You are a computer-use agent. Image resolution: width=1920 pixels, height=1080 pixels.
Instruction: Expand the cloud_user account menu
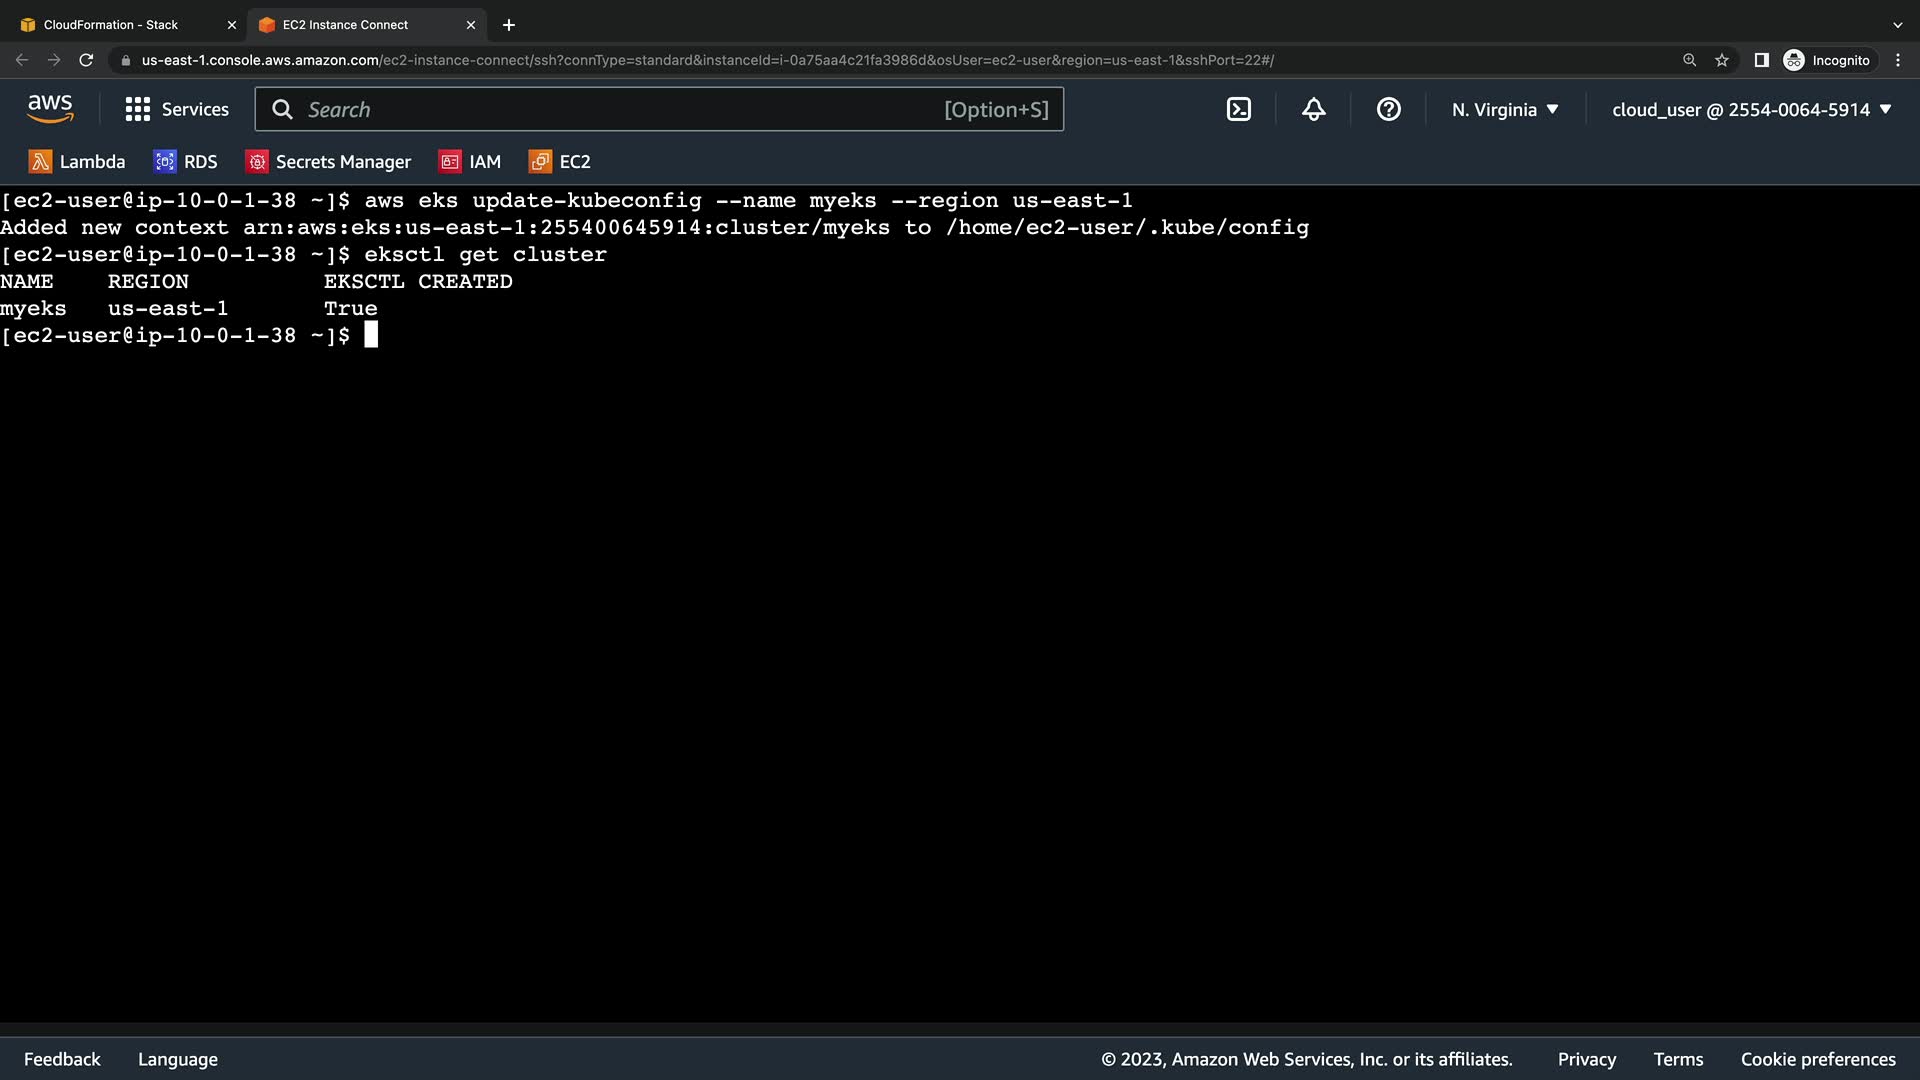(x=1751, y=110)
